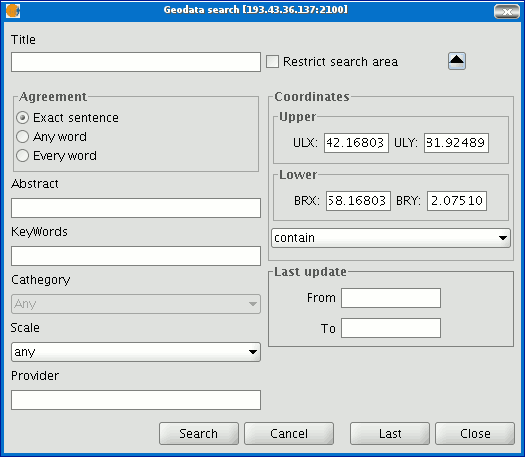Screen dimensions: 525x457
Task: Click the Provider input field
Action: pos(136,400)
